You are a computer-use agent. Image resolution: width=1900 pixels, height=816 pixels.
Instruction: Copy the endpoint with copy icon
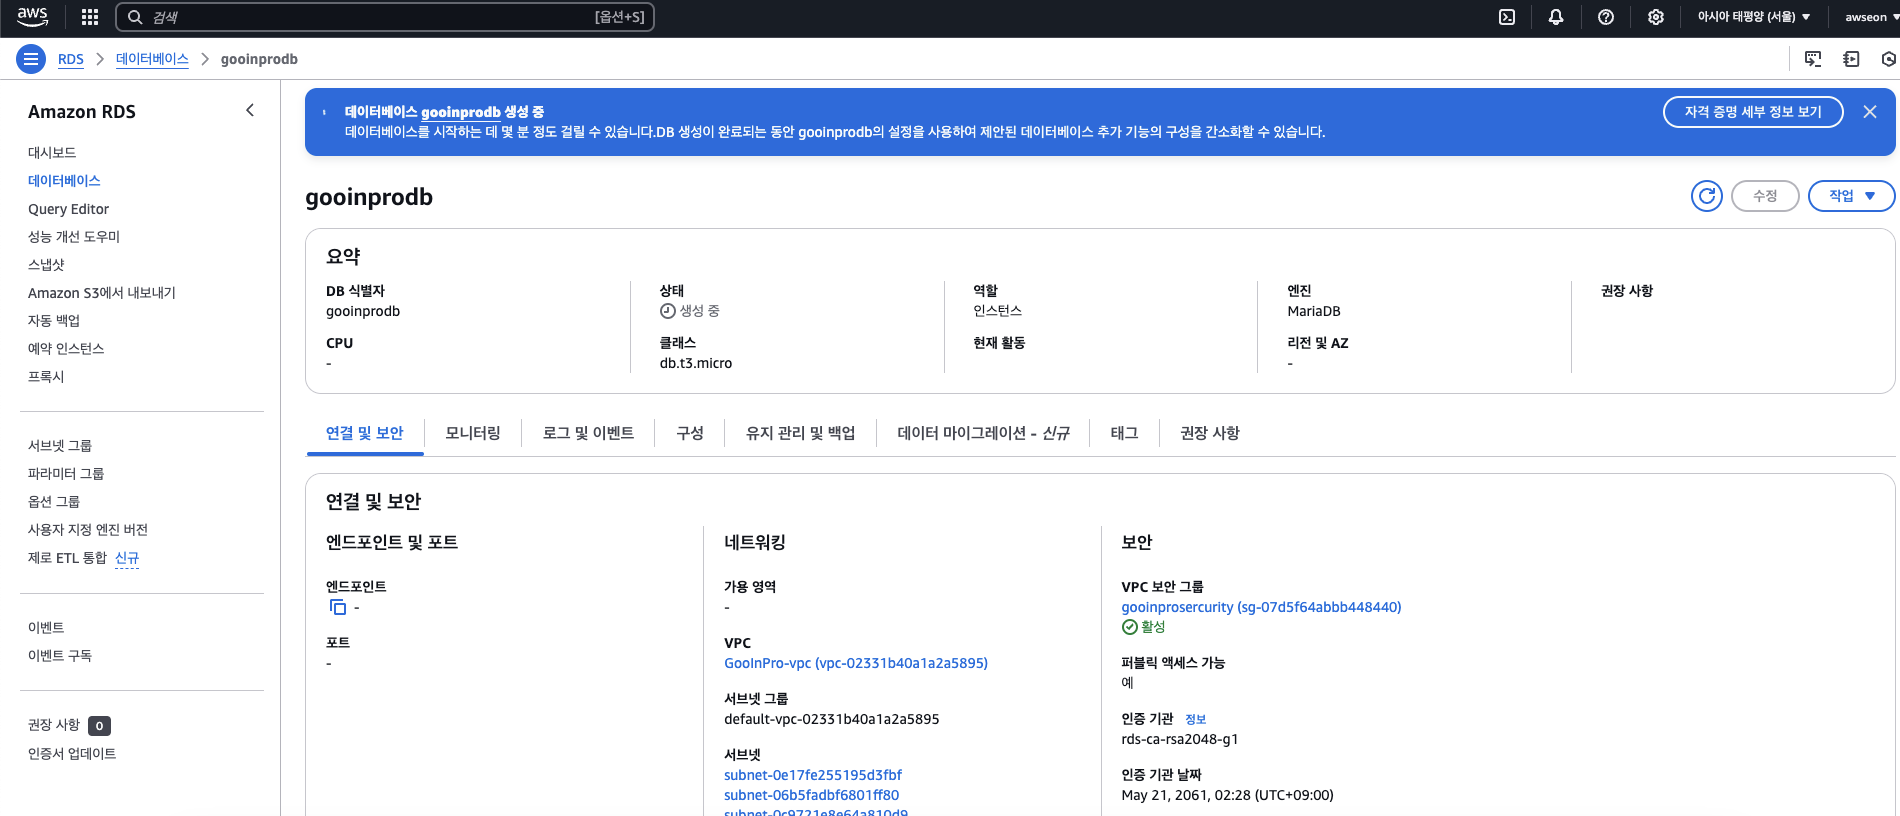click(x=338, y=607)
